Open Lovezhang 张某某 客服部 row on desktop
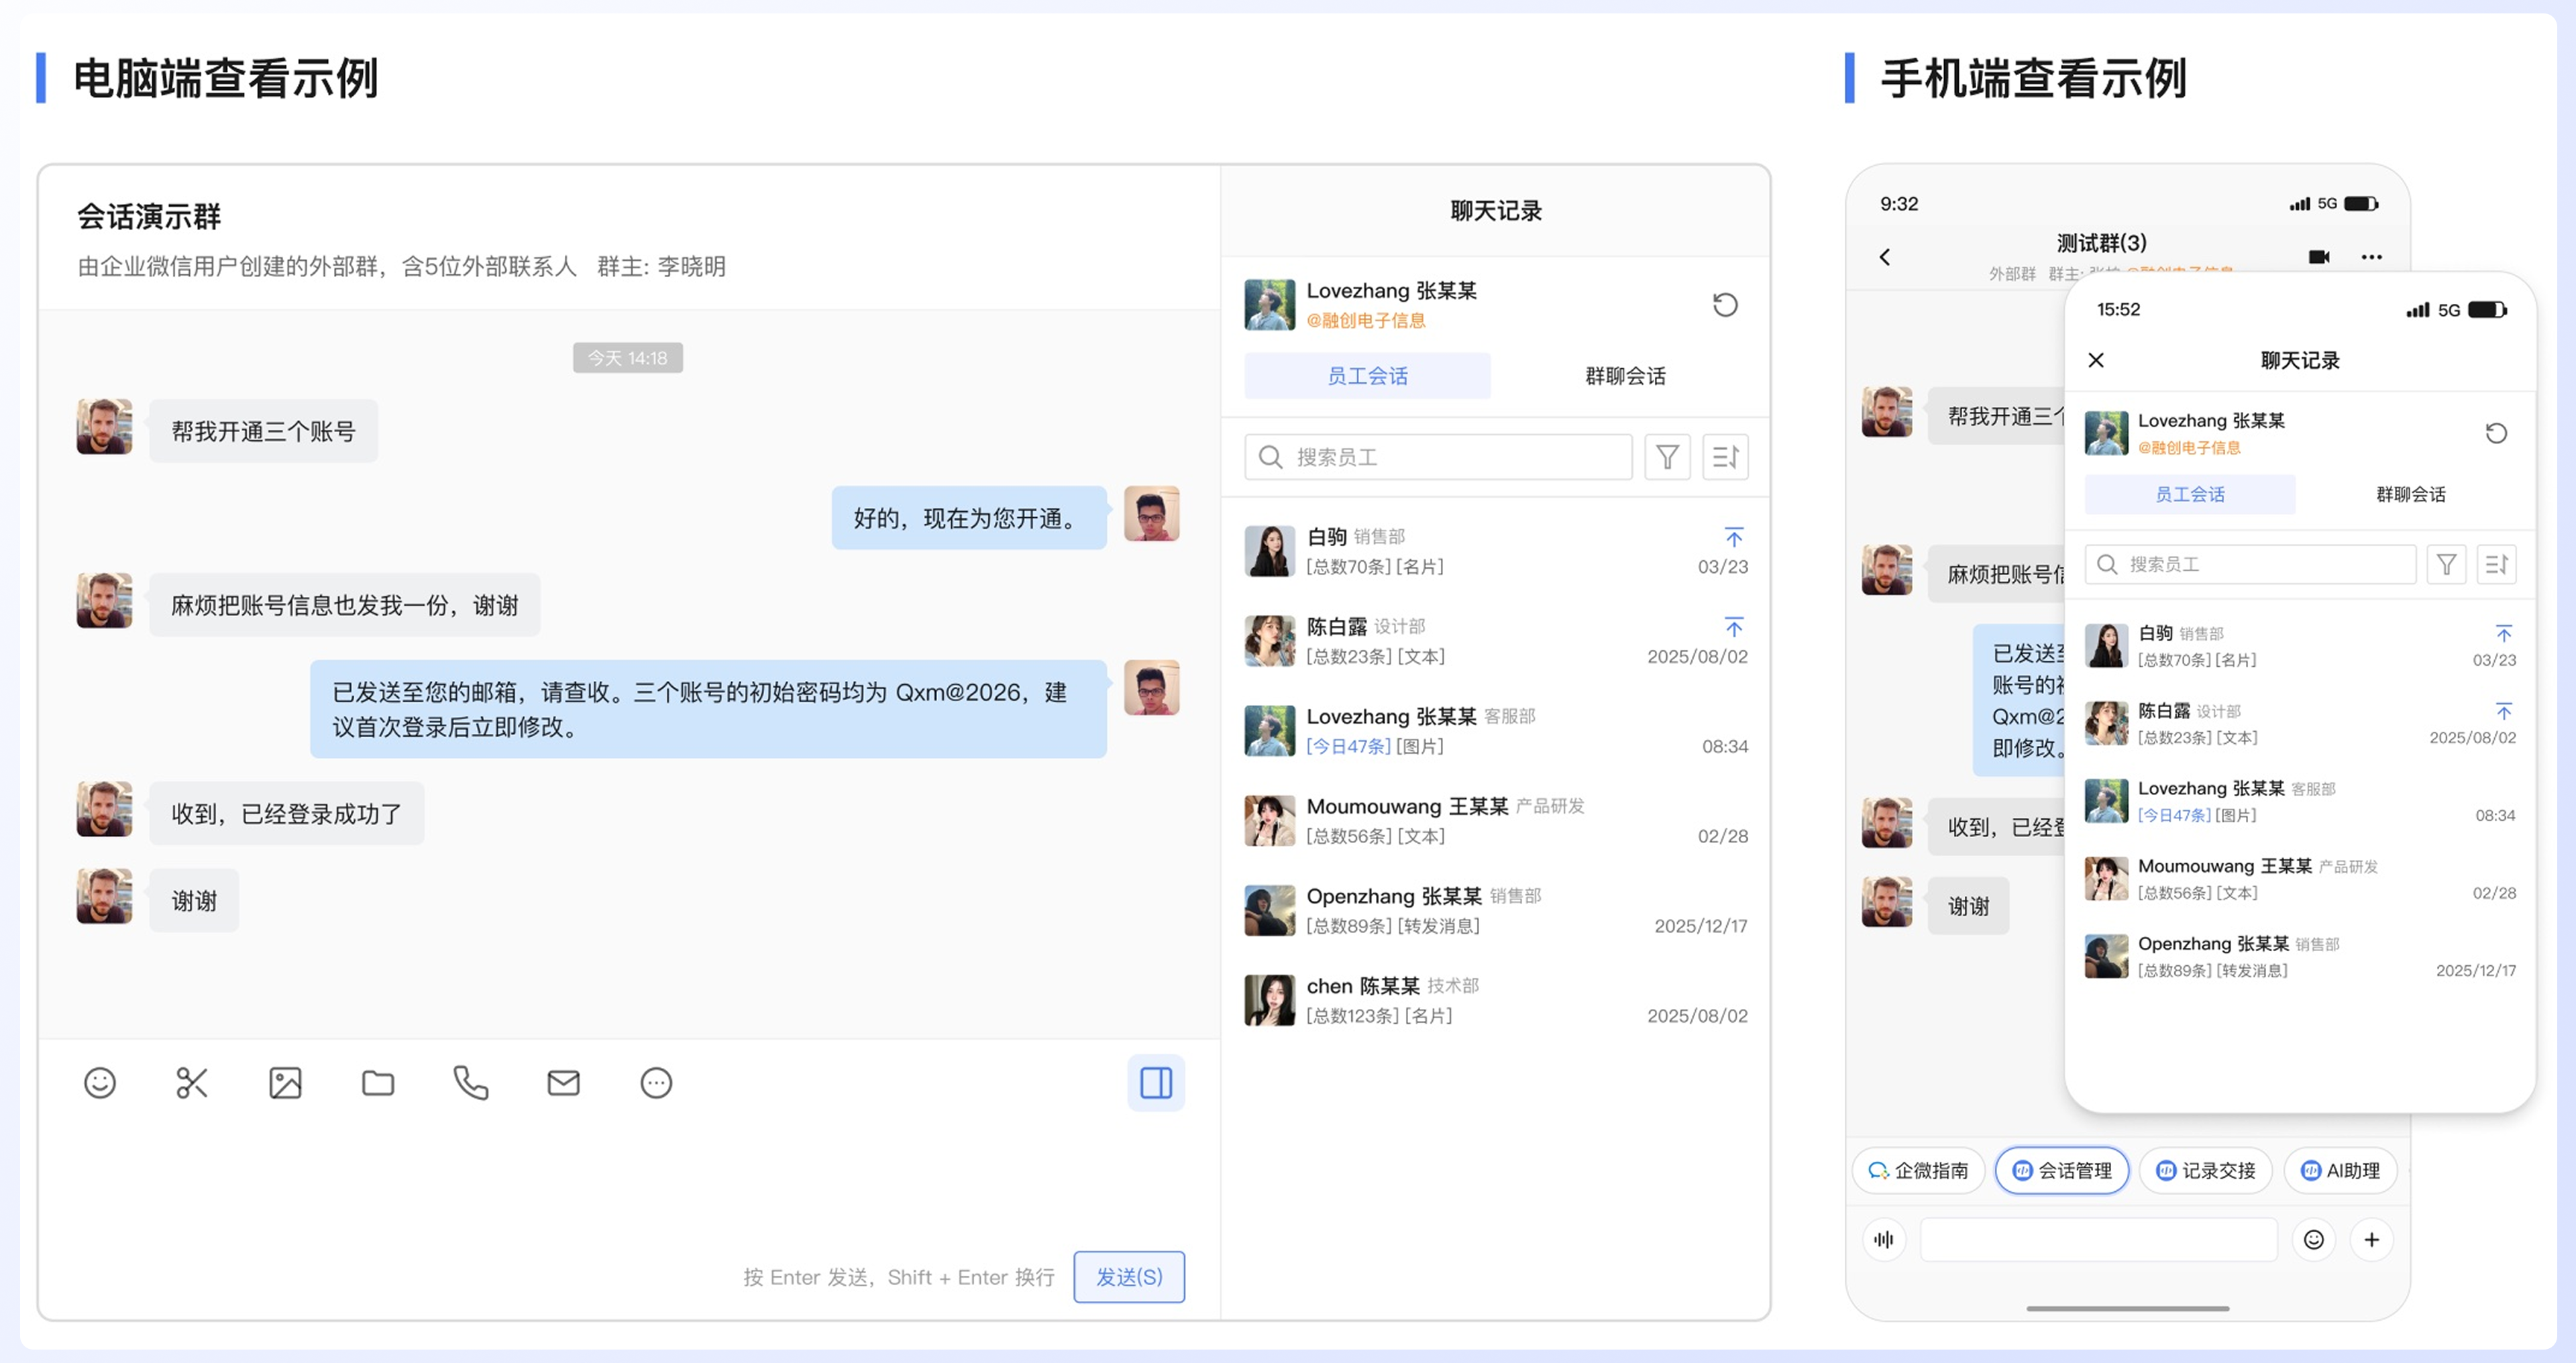Image resolution: width=2576 pixels, height=1363 pixels. coord(1496,731)
